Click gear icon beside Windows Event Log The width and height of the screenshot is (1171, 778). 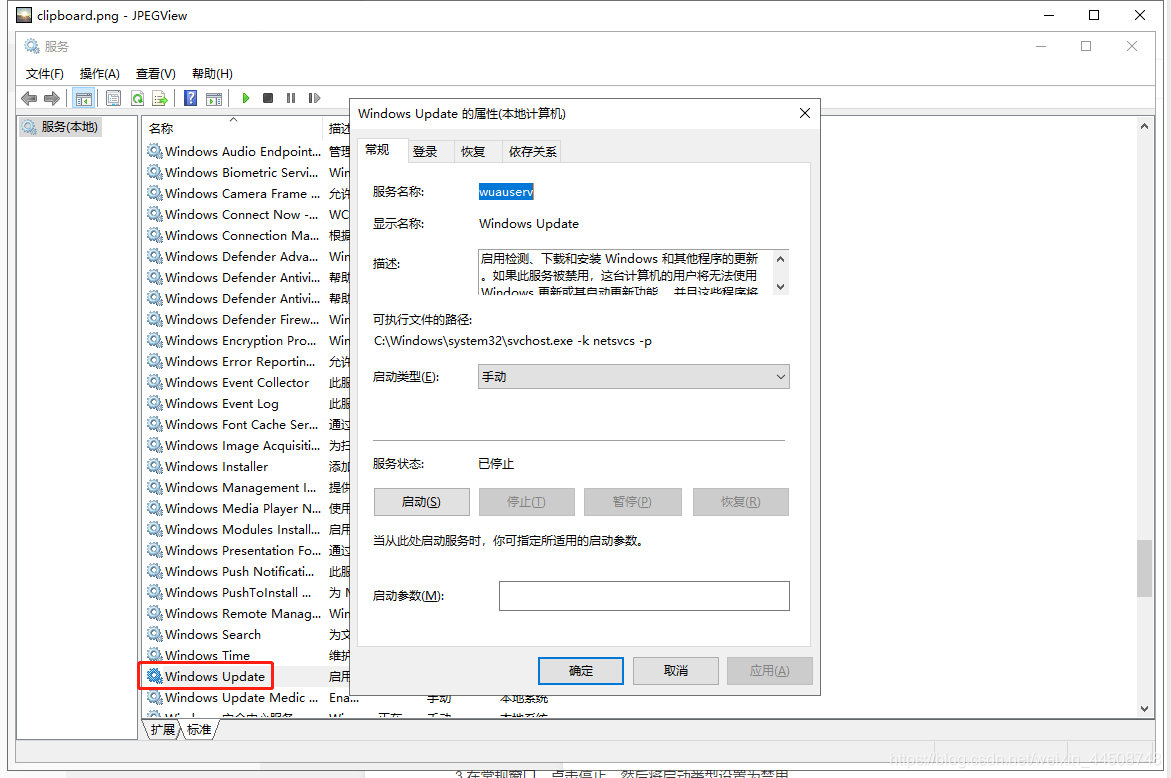[155, 403]
